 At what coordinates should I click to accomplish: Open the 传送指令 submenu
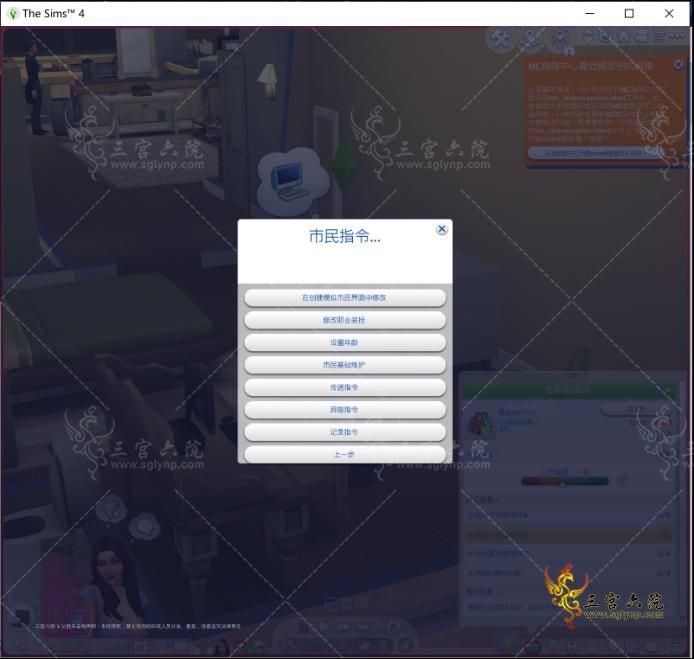tap(345, 388)
